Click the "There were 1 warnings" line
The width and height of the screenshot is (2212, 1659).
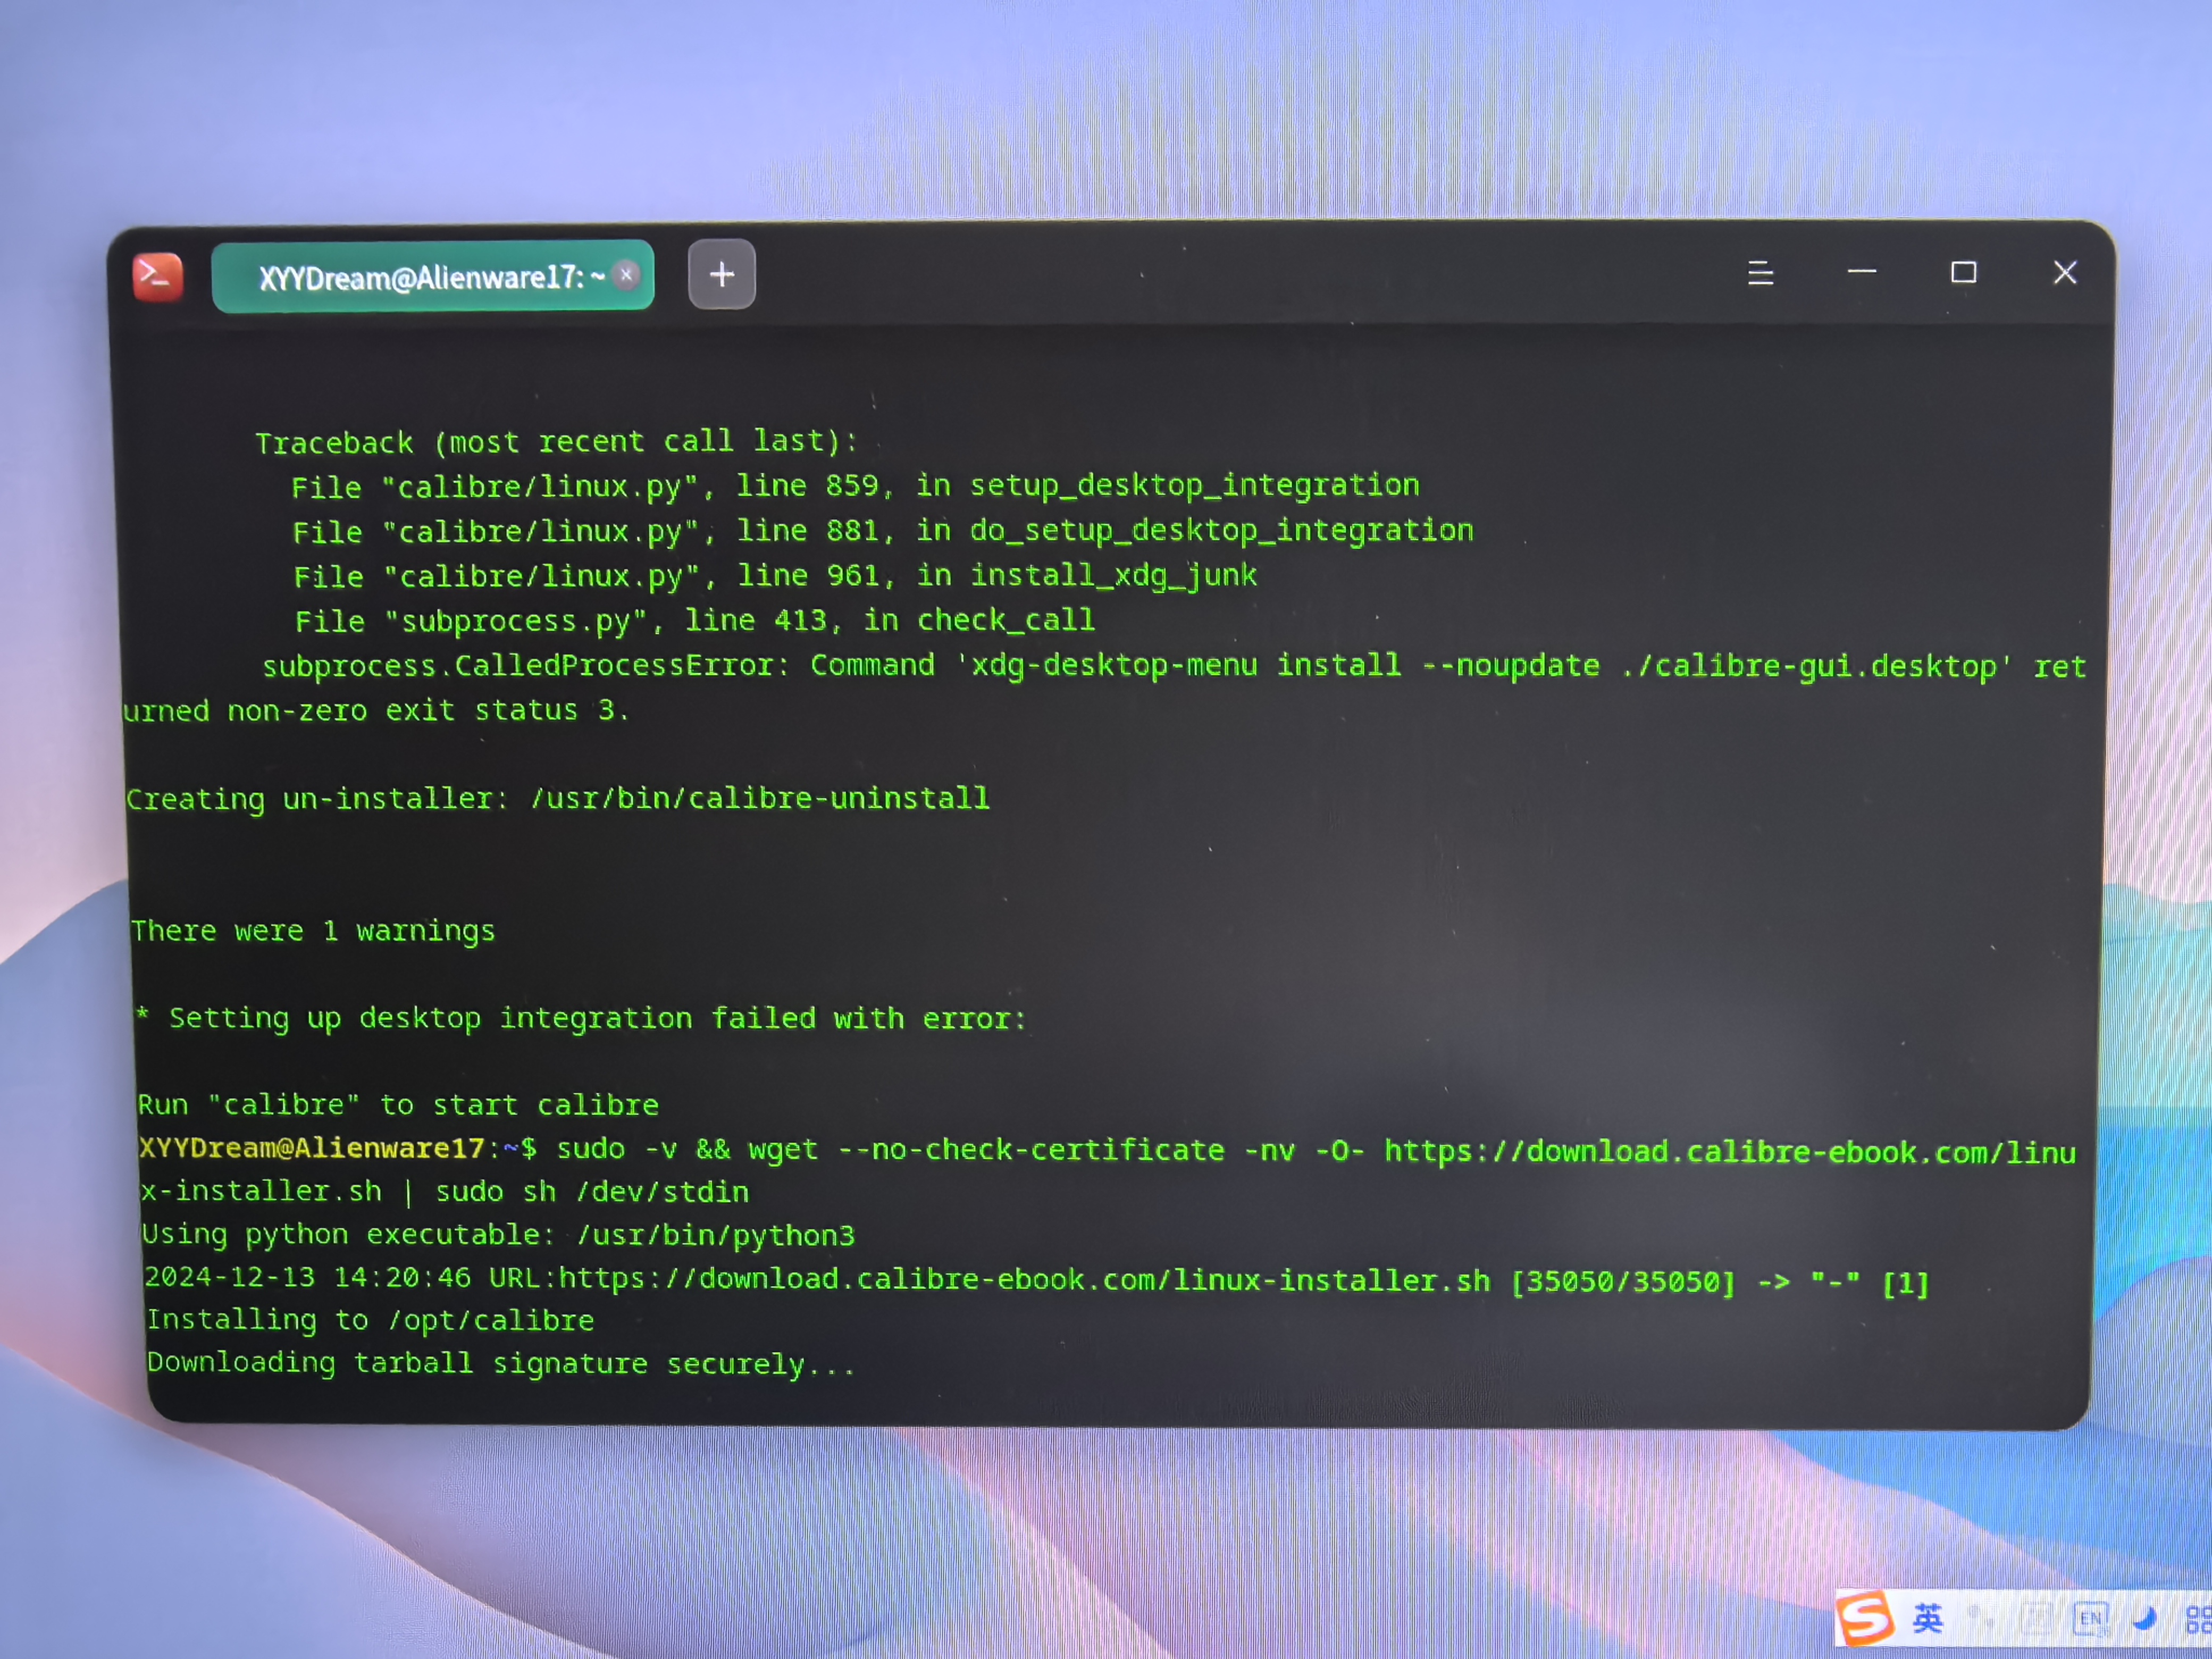tap(313, 931)
